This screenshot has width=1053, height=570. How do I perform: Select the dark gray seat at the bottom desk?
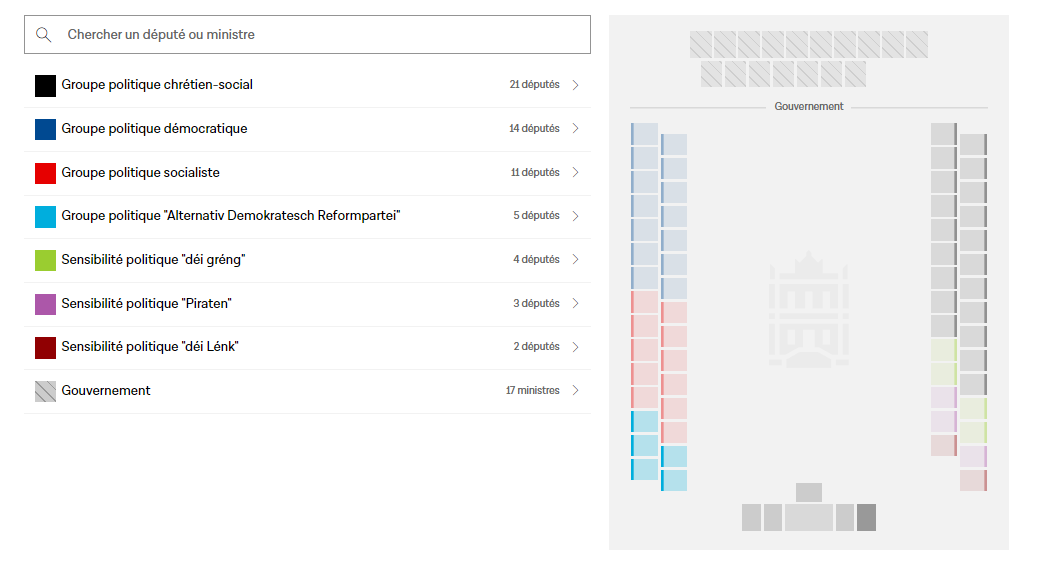point(866,518)
